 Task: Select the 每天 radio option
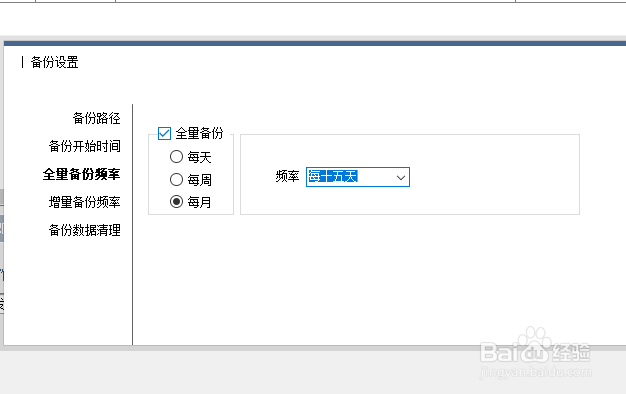176,156
